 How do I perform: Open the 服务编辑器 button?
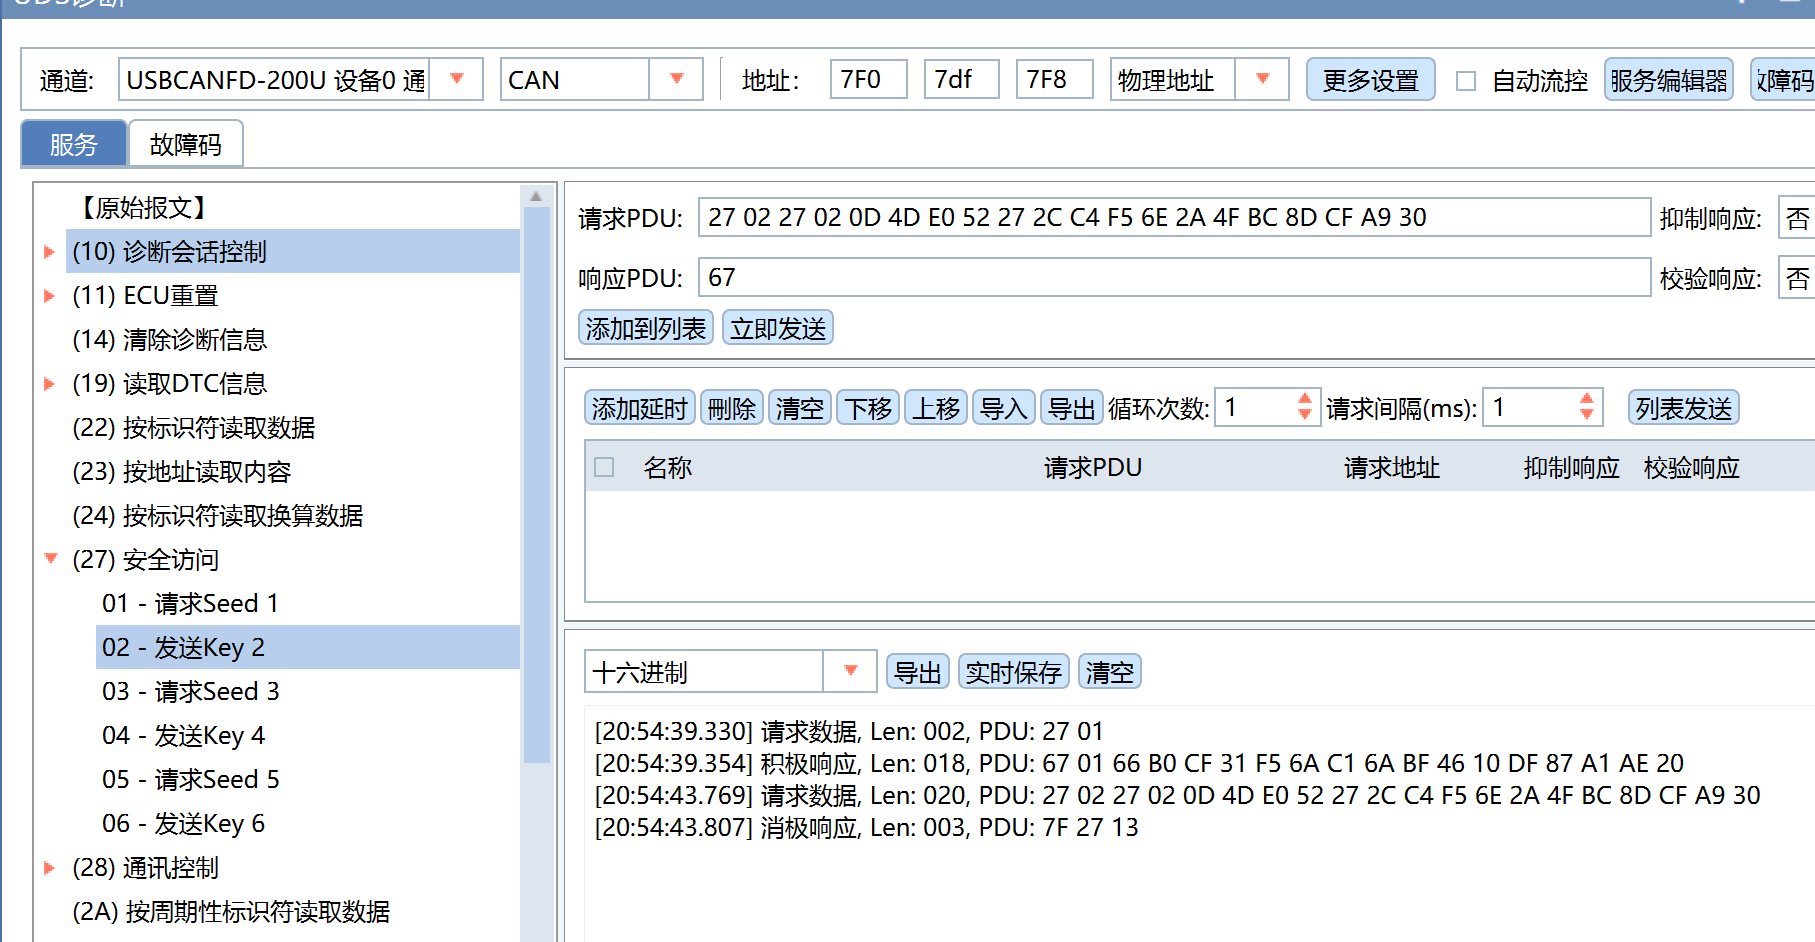point(1668,80)
